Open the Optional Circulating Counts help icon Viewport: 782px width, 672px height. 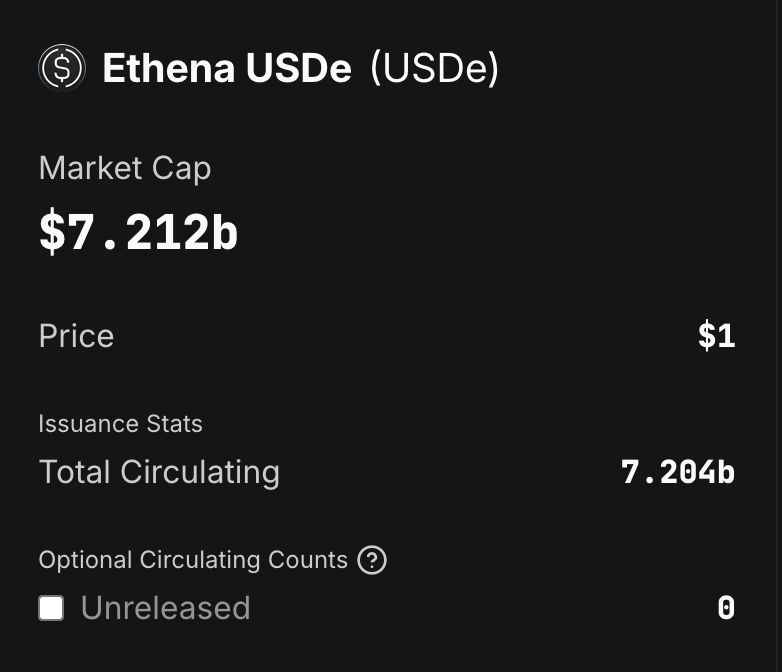point(372,560)
